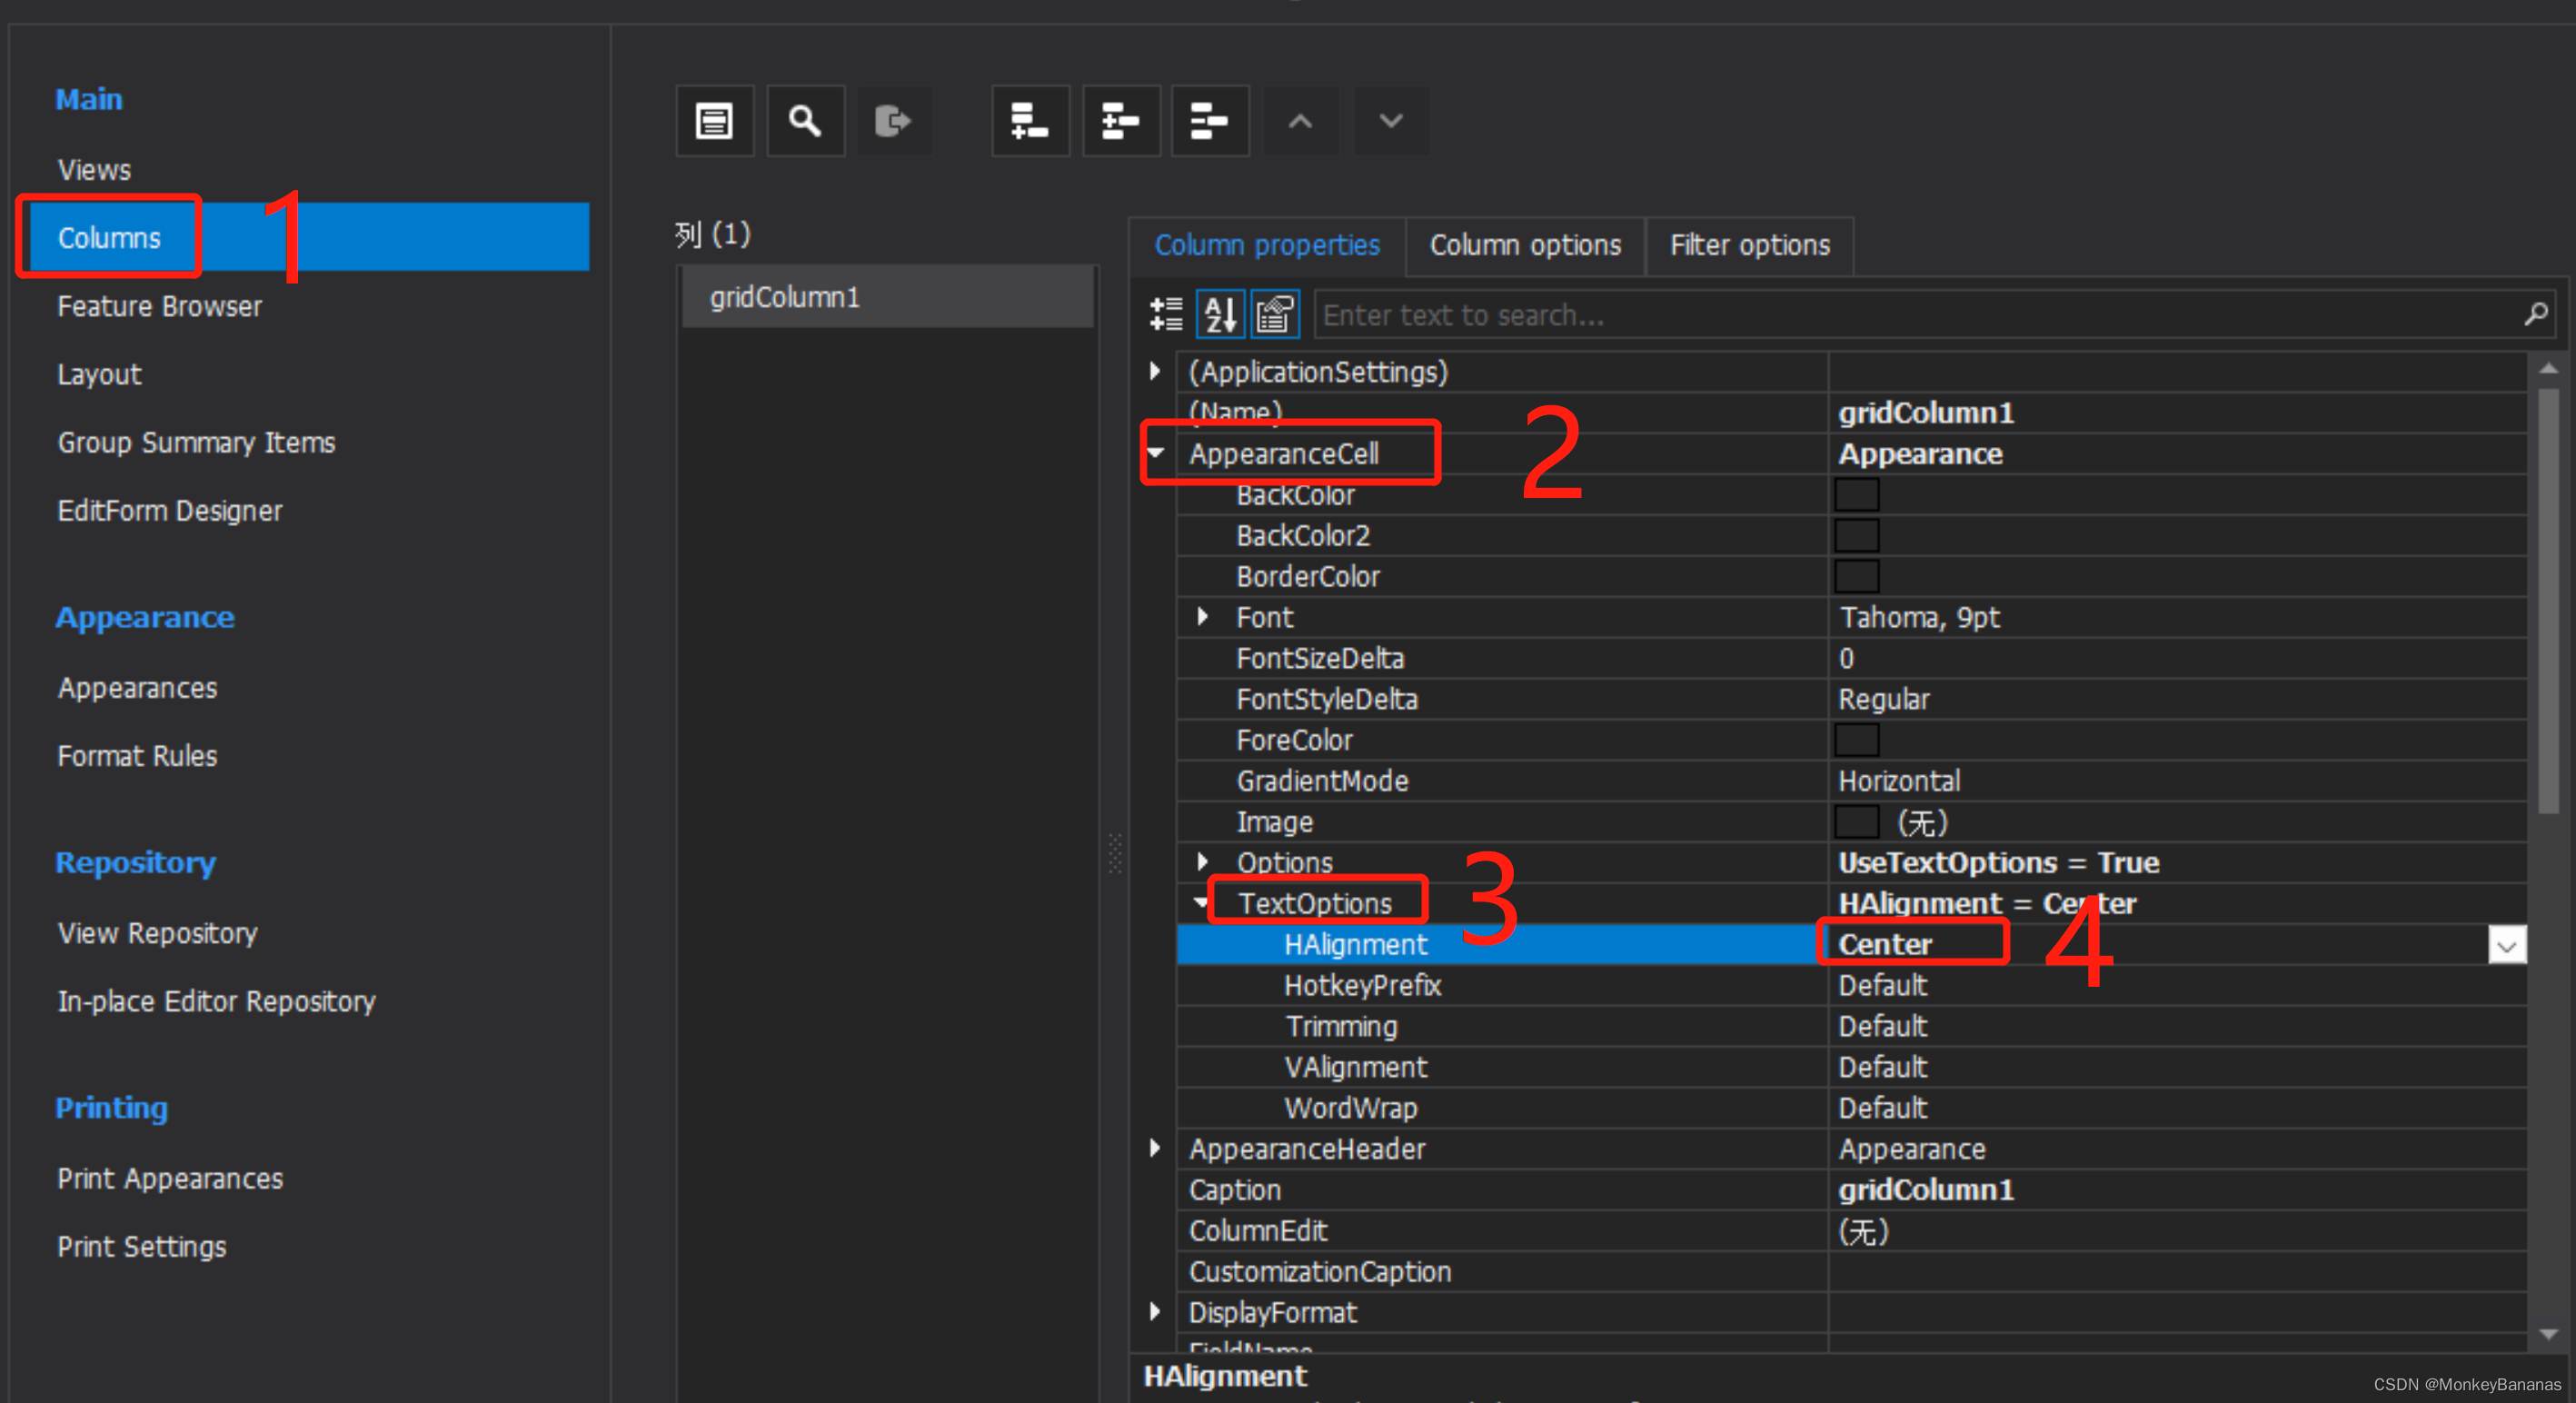Click the move column down arrow

tap(1390, 121)
